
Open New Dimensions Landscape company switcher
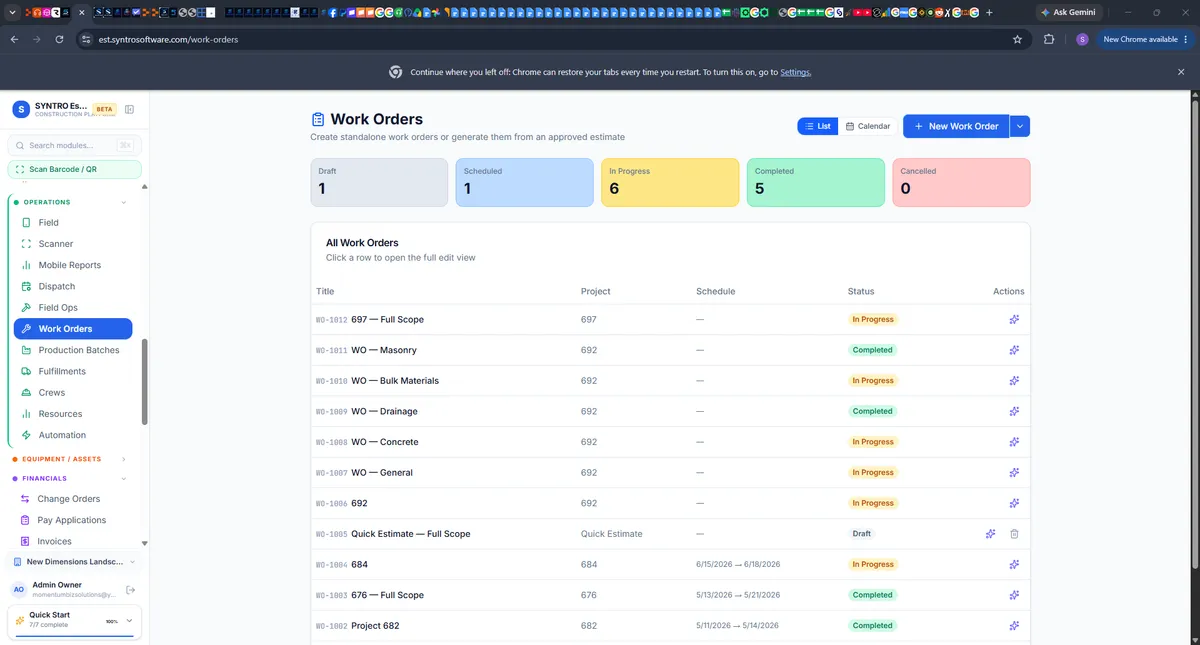click(x=74, y=562)
